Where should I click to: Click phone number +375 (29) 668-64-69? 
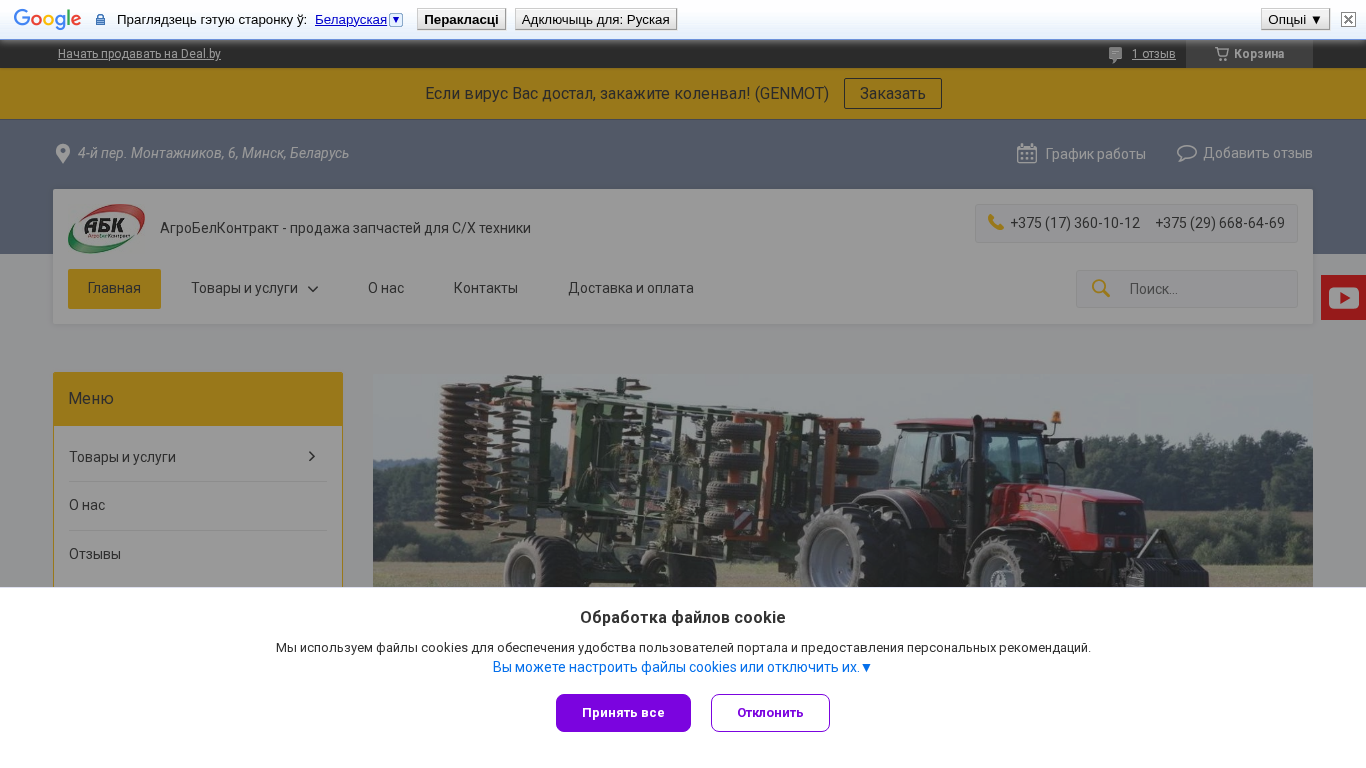[x=1220, y=223]
